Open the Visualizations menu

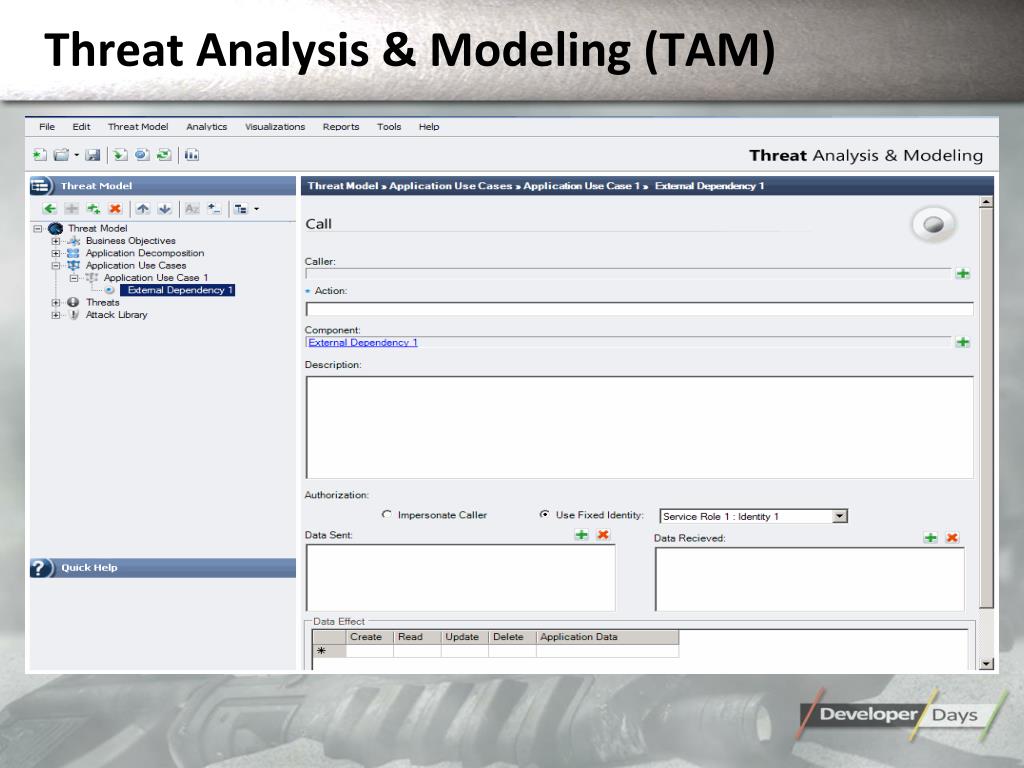click(275, 127)
